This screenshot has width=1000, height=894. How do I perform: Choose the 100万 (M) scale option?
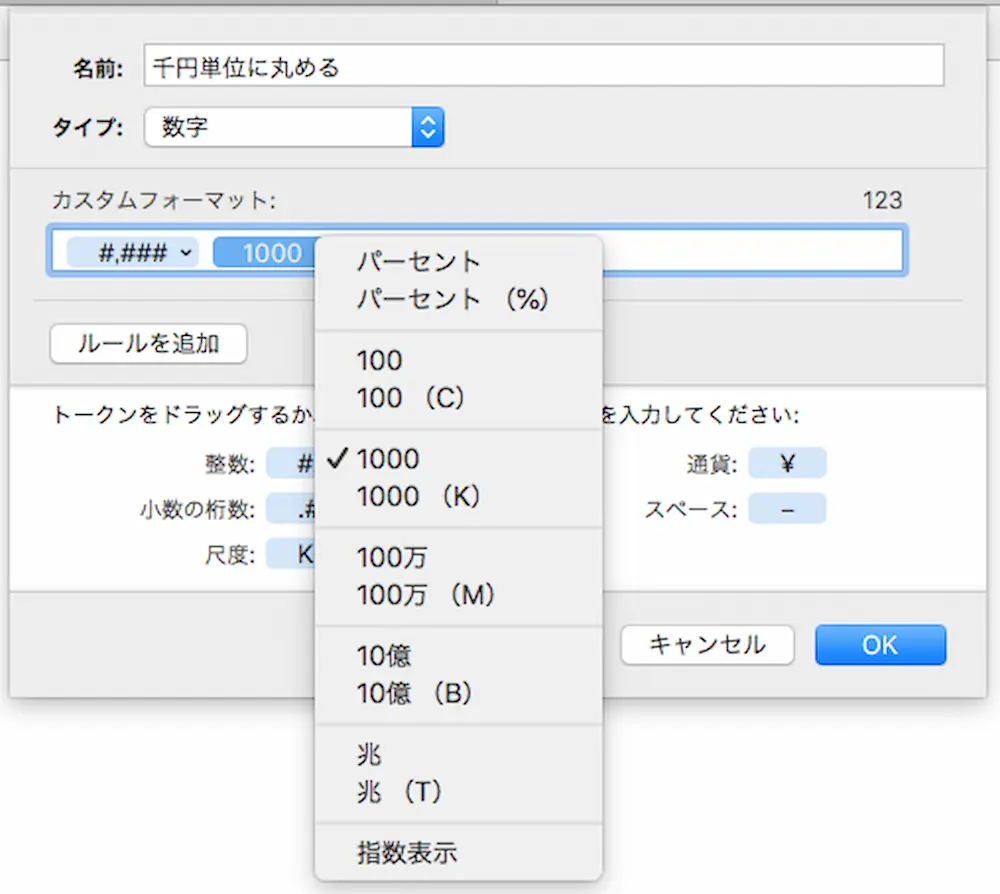(426, 595)
